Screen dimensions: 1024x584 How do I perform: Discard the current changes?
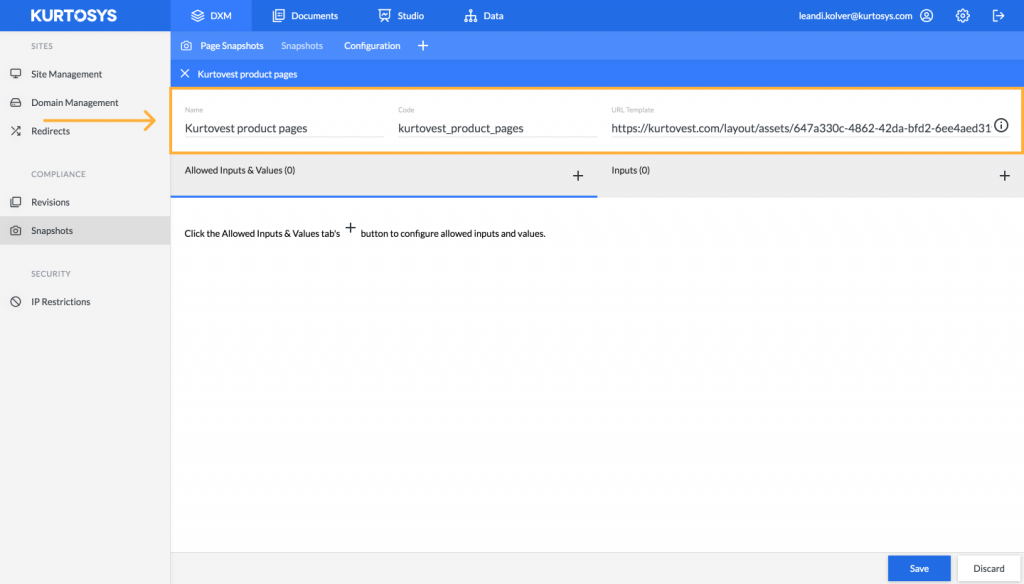click(988, 568)
